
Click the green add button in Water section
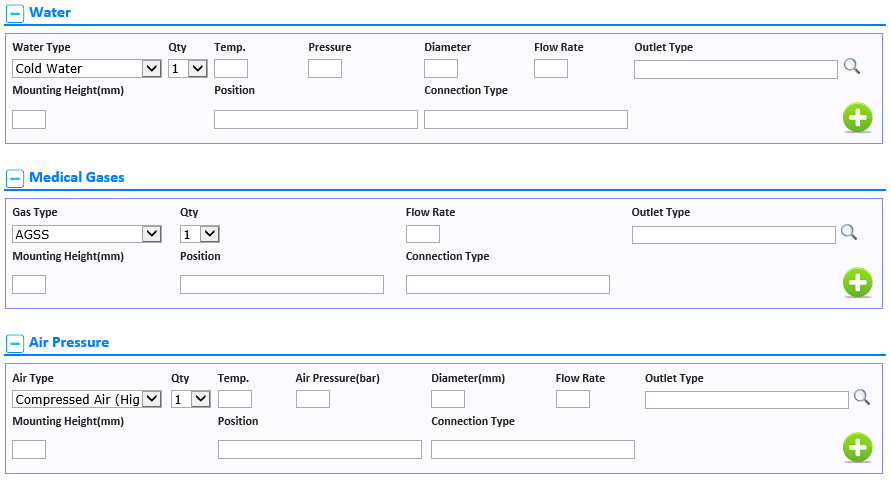coord(857,118)
